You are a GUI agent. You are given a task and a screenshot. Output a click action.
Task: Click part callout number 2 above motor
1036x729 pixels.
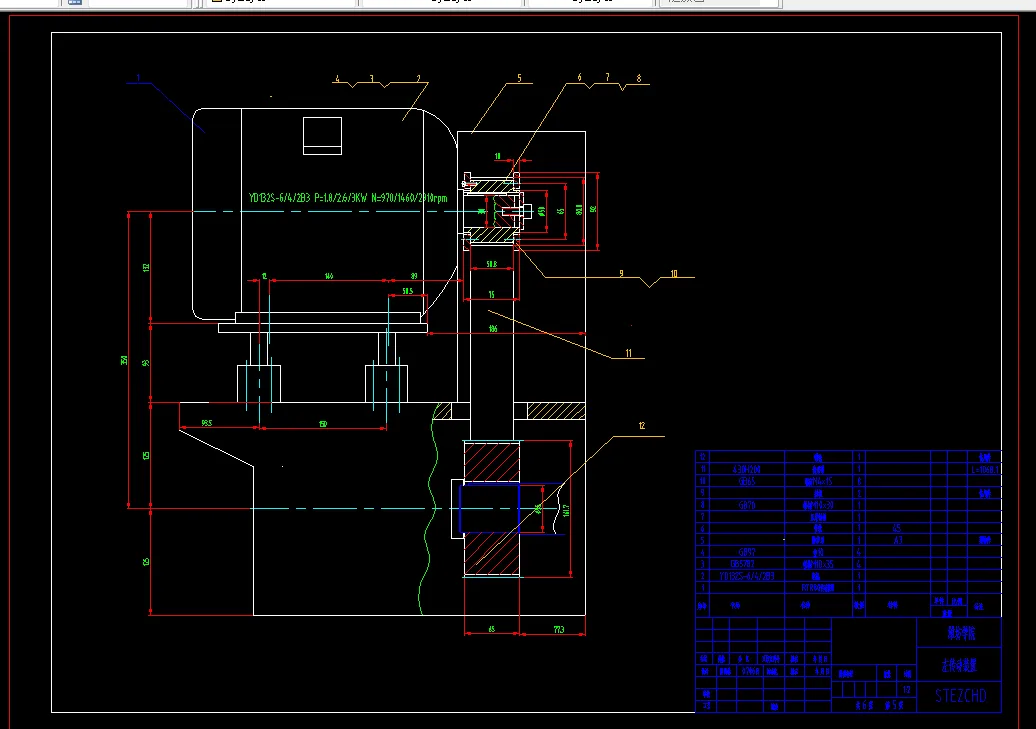pos(418,79)
